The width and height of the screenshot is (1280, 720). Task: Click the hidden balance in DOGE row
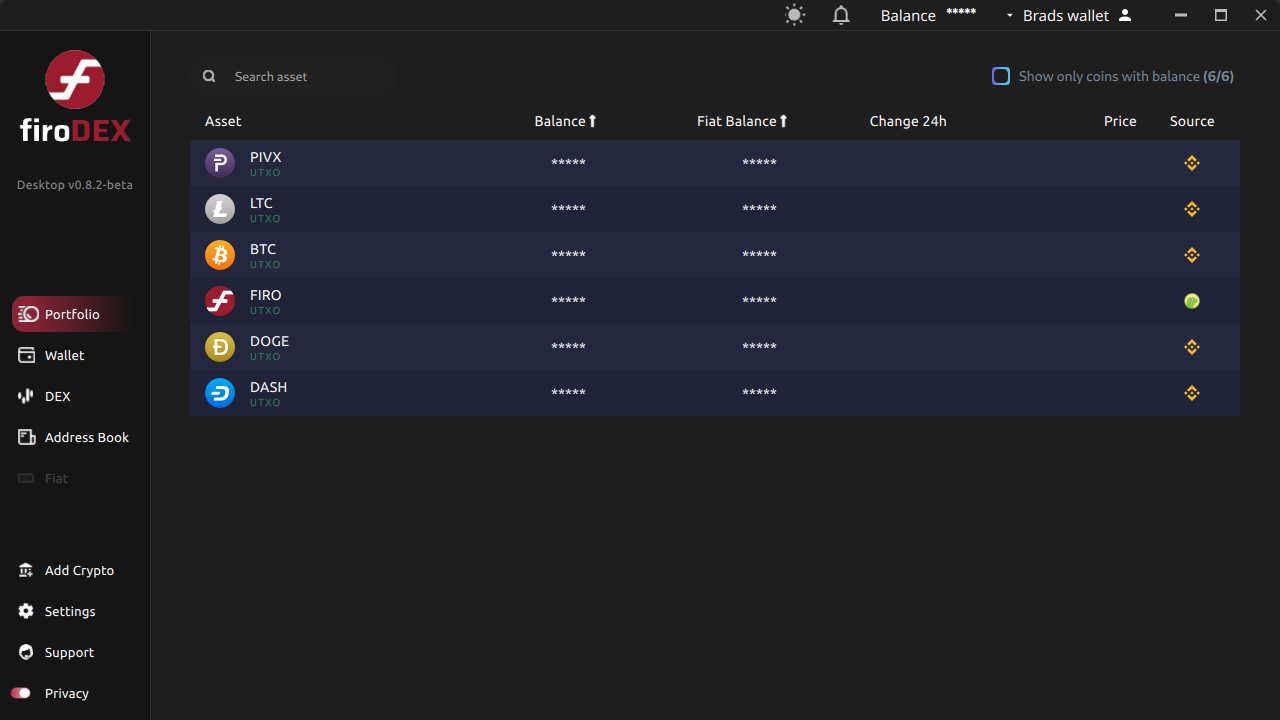tap(568, 347)
